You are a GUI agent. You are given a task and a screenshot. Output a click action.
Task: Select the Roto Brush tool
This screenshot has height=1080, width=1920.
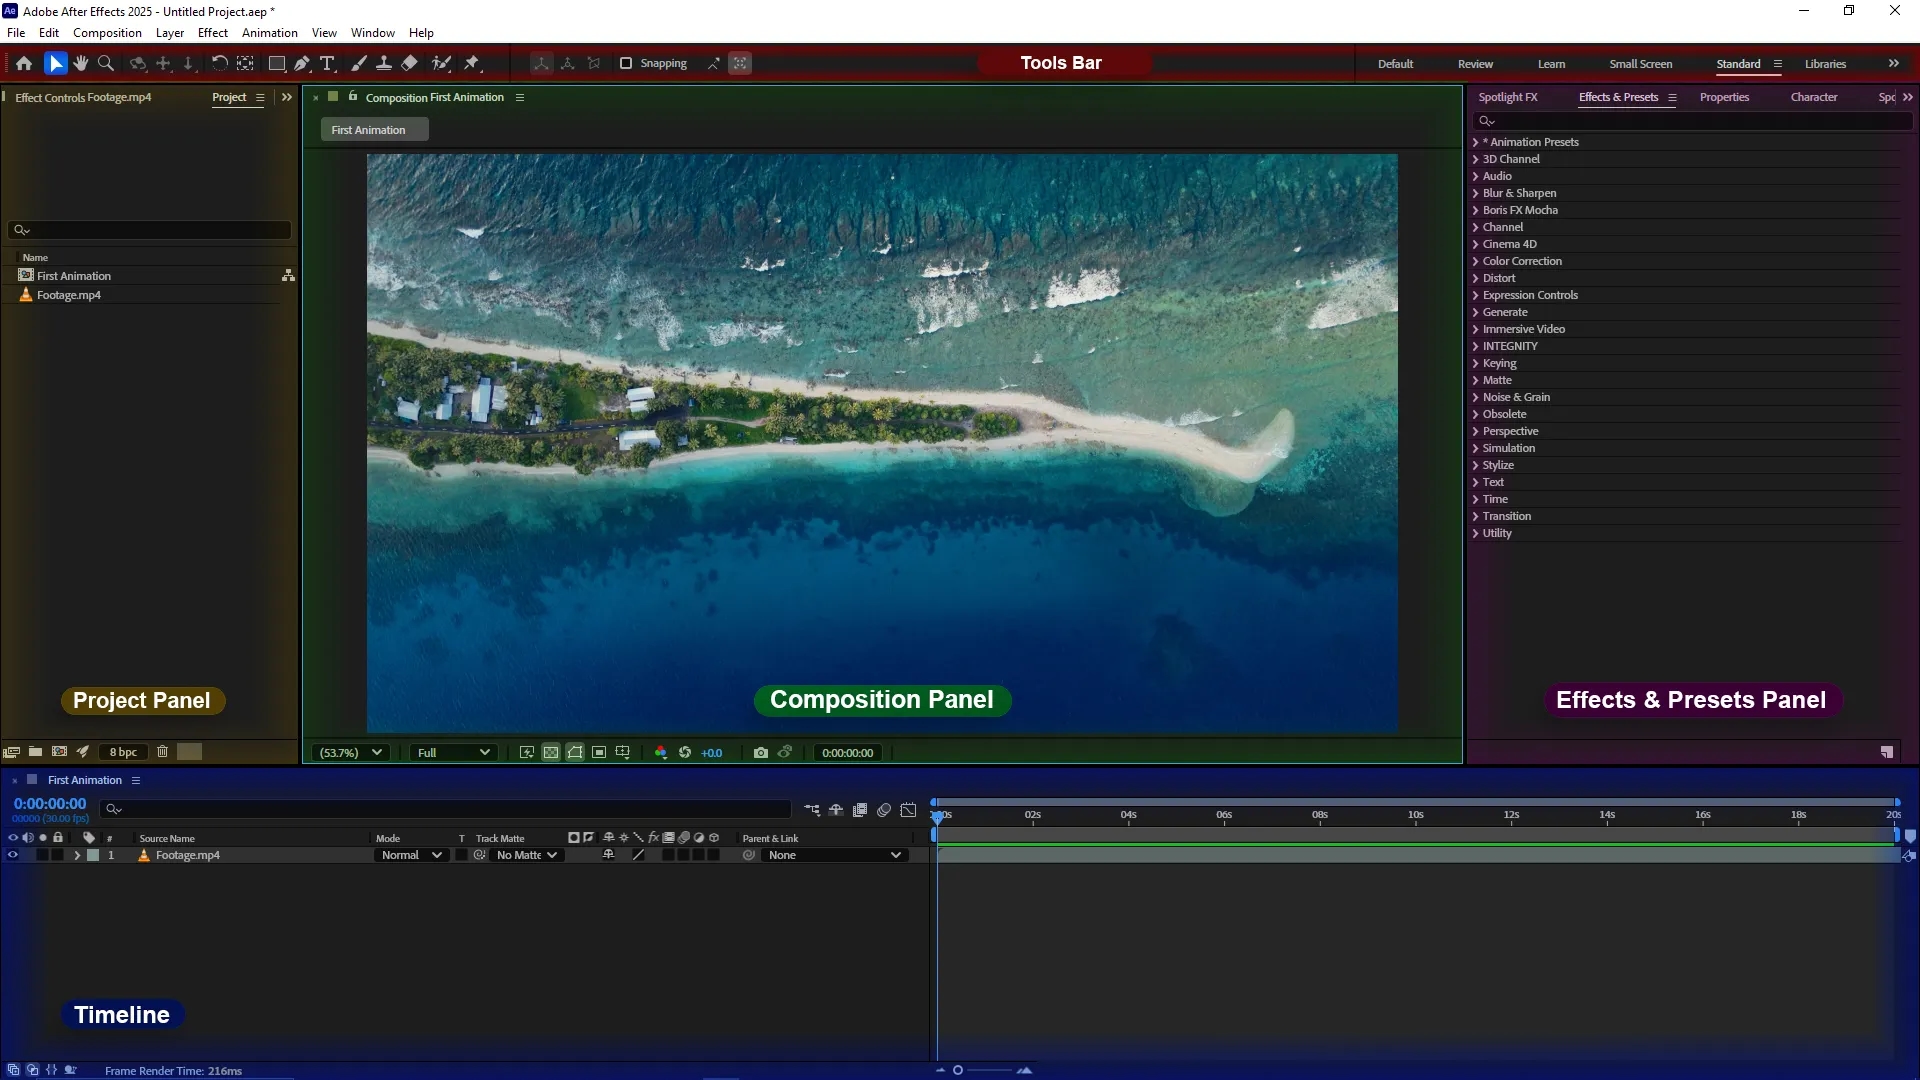441,63
